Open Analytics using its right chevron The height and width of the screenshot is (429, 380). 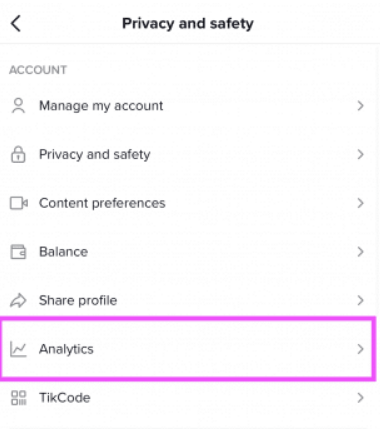360,349
